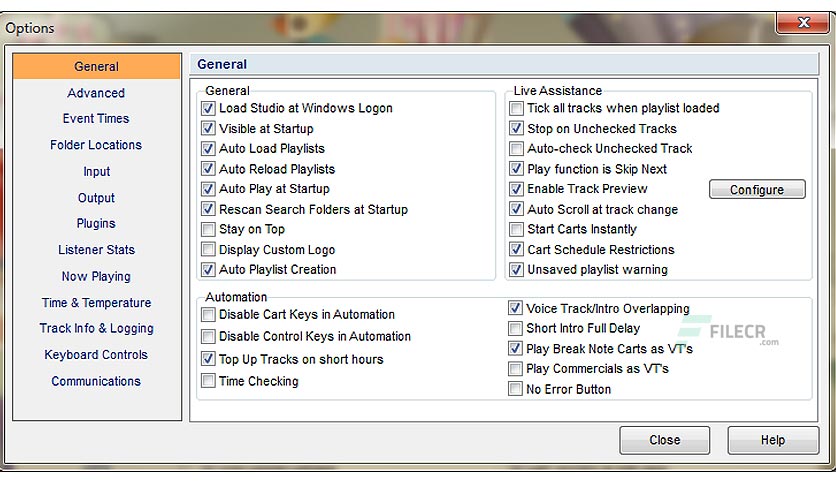This screenshot has width=836, height=484.
Task: Open the Plugins settings page
Action: point(96,224)
